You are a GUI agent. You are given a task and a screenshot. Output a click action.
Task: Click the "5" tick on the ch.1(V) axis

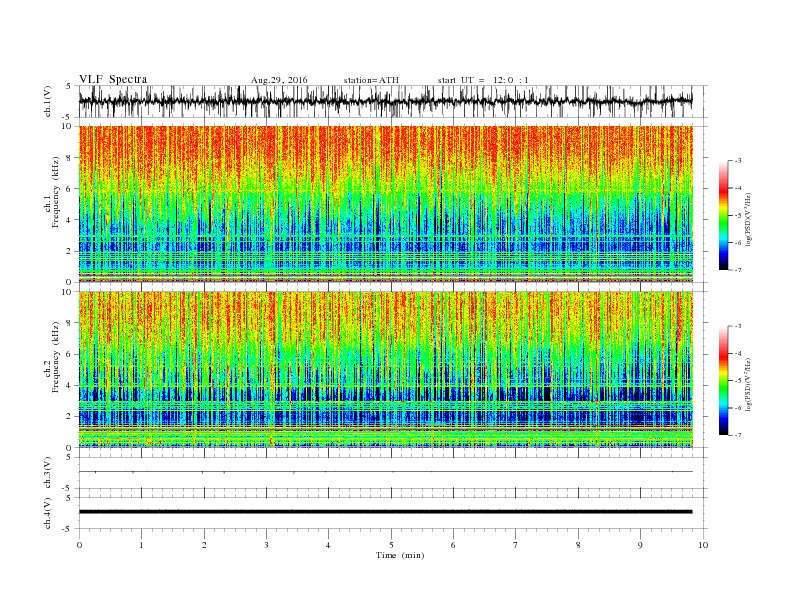tap(69, 86)
